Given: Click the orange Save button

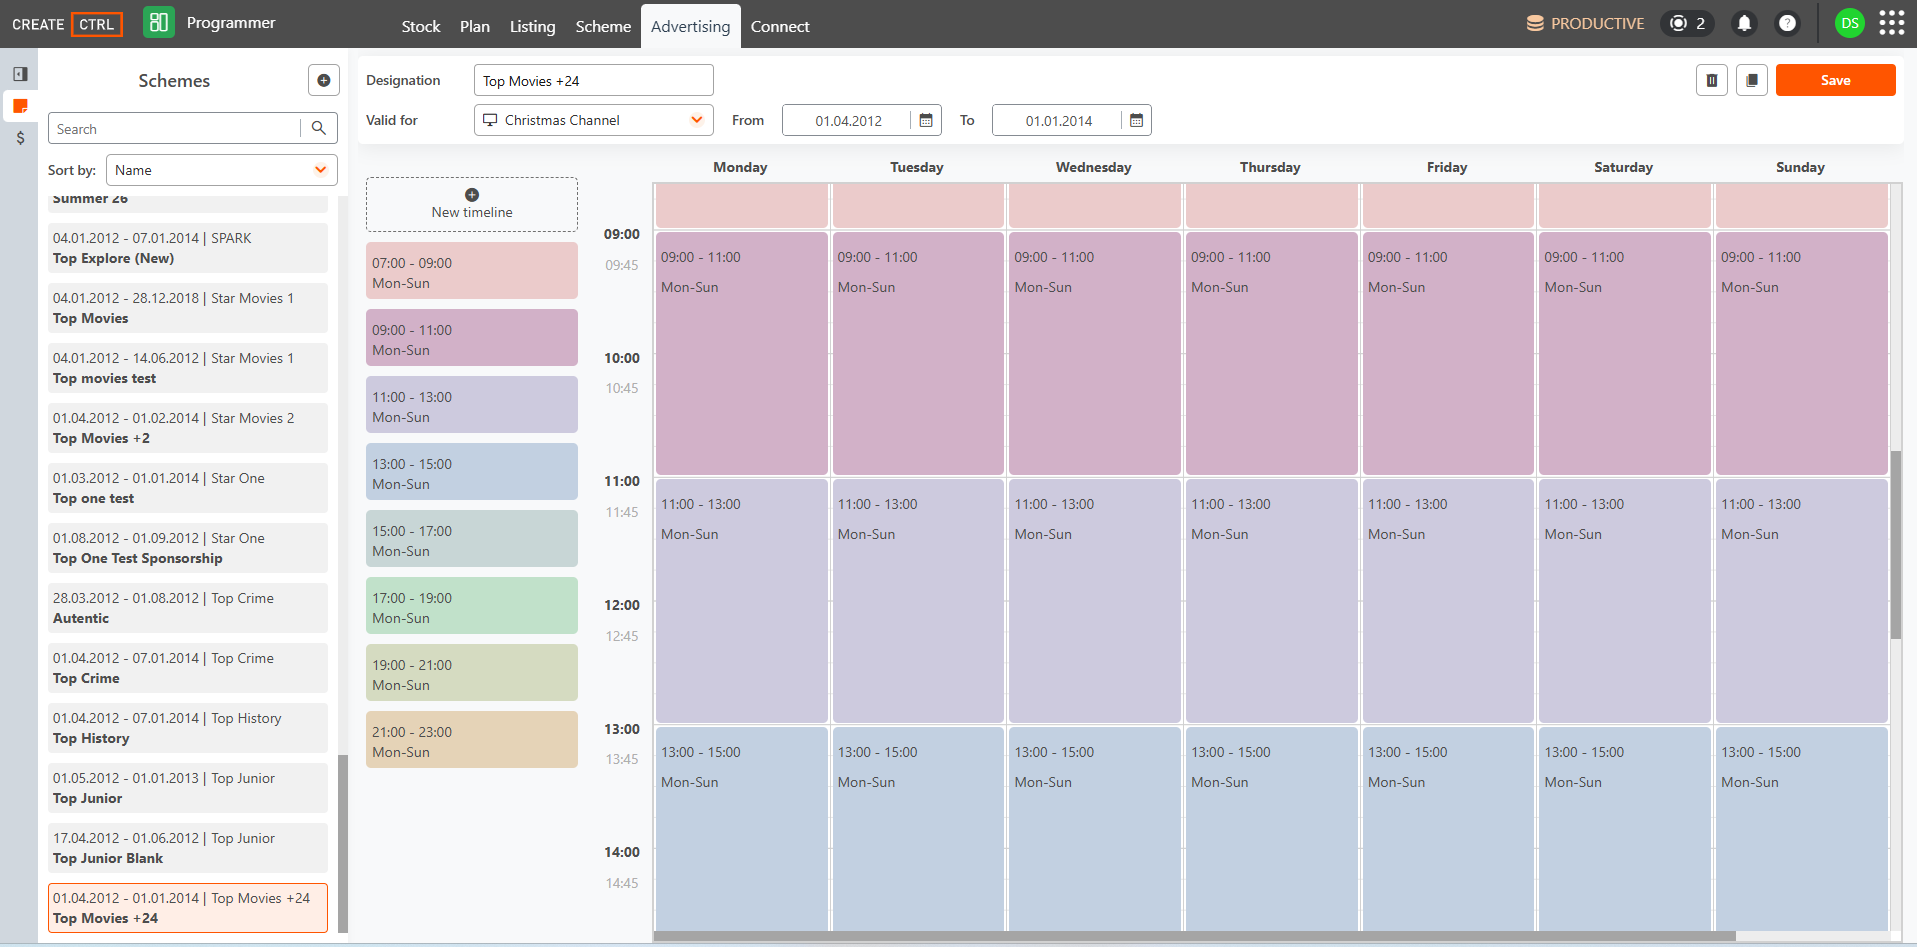Looking at the screenshot, I should click(1835, 80).
